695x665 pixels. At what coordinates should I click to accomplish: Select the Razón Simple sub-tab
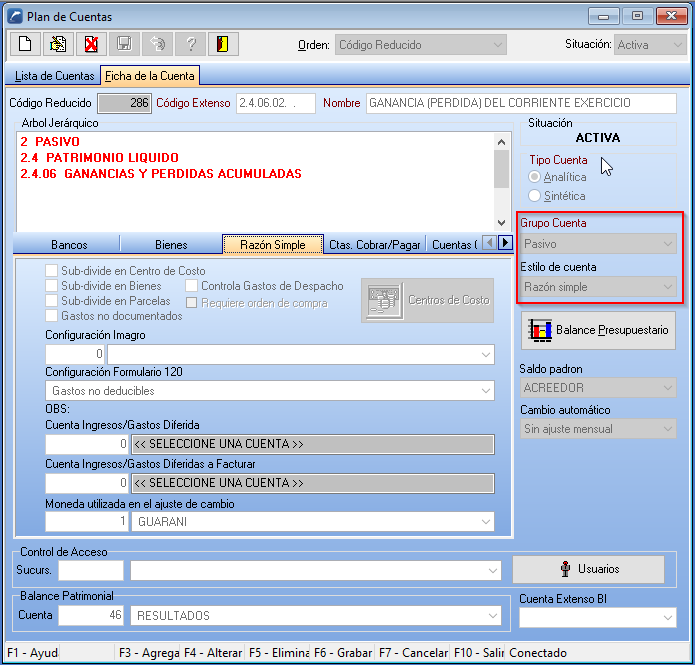tap(273, 245)
